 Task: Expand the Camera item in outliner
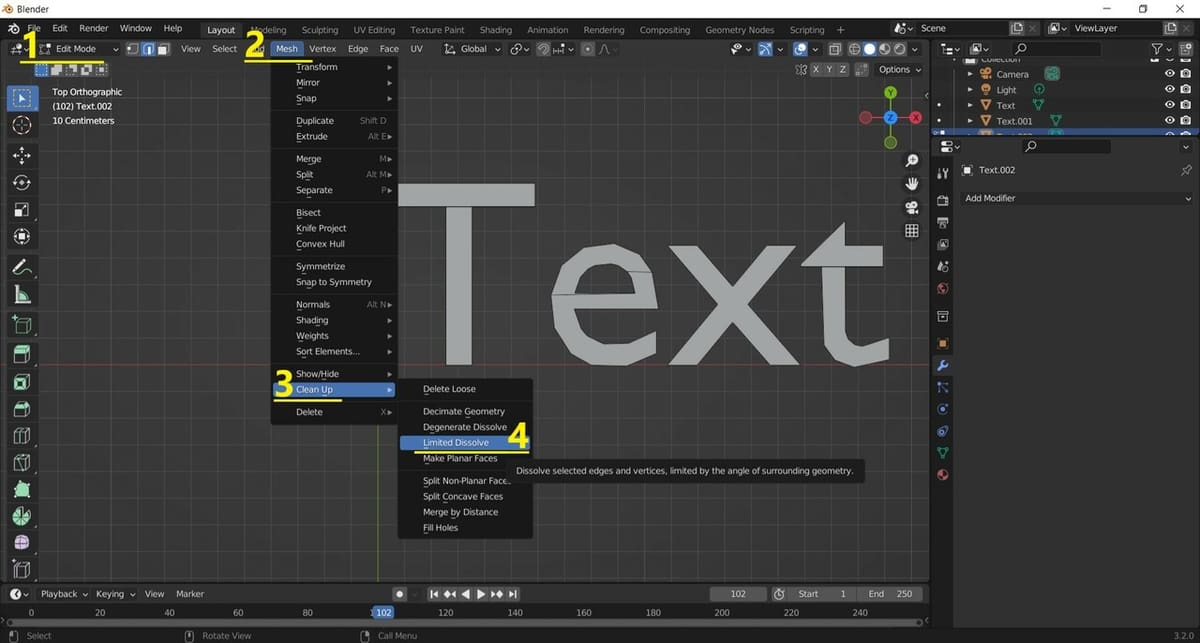point(970,74)
